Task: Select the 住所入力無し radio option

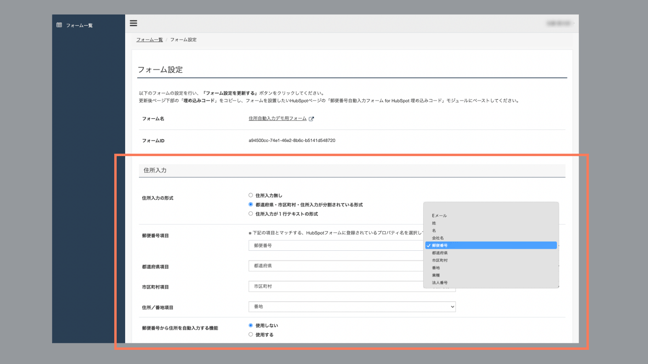Action: (x=250, y=195)
